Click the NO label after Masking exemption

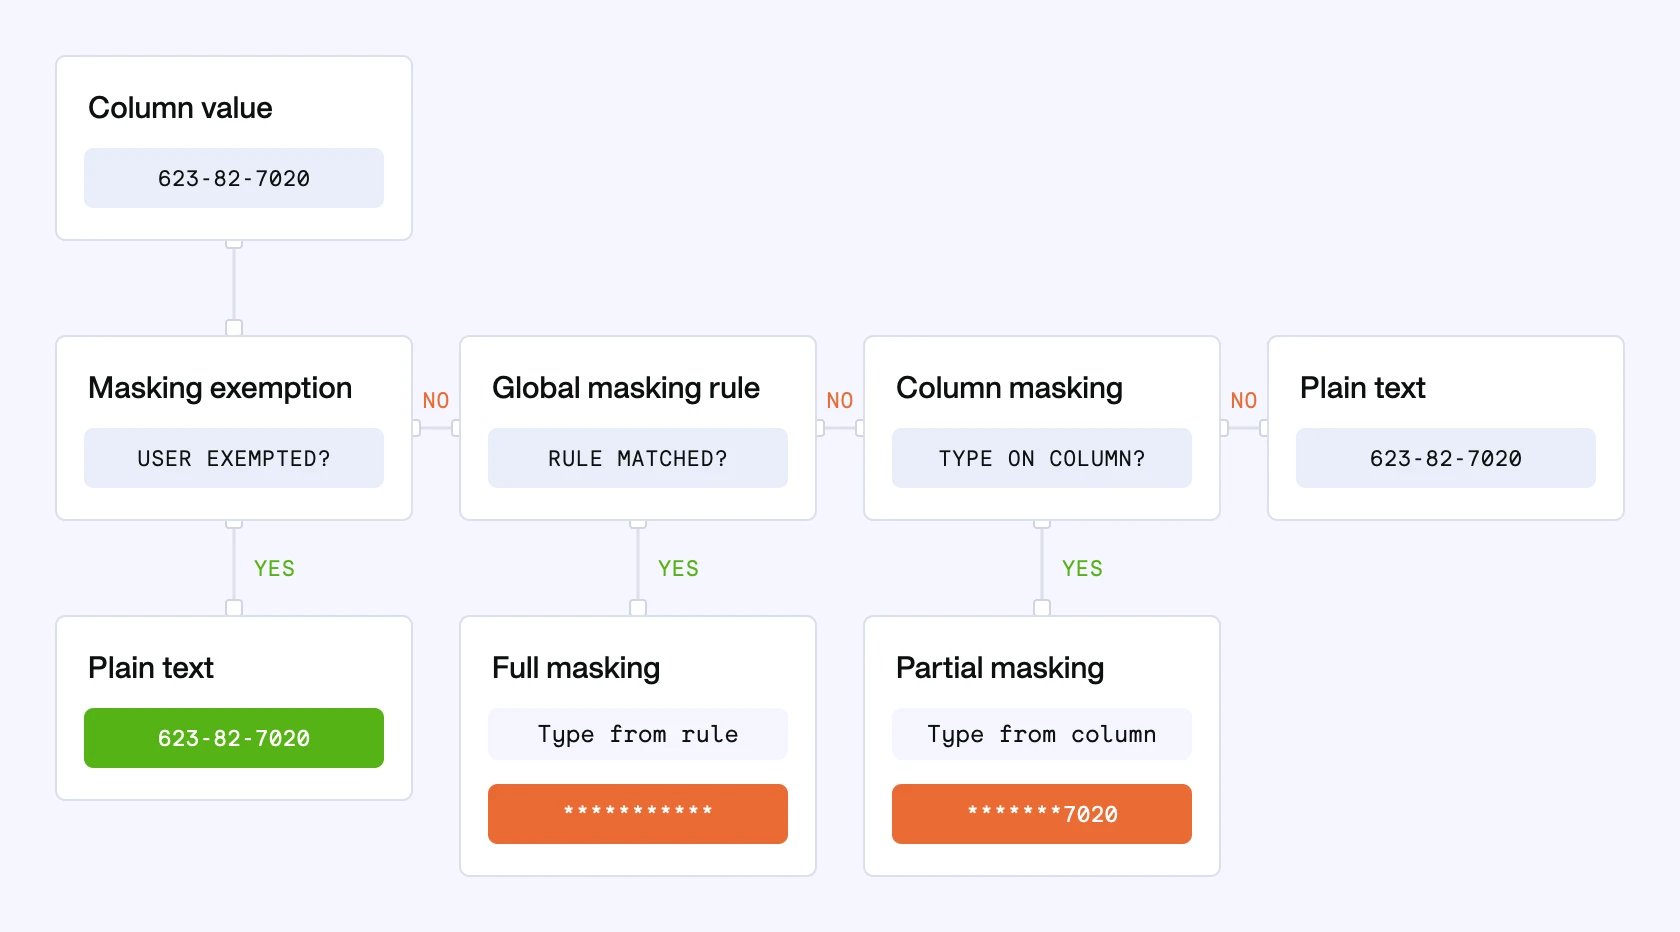click(436, 400)
